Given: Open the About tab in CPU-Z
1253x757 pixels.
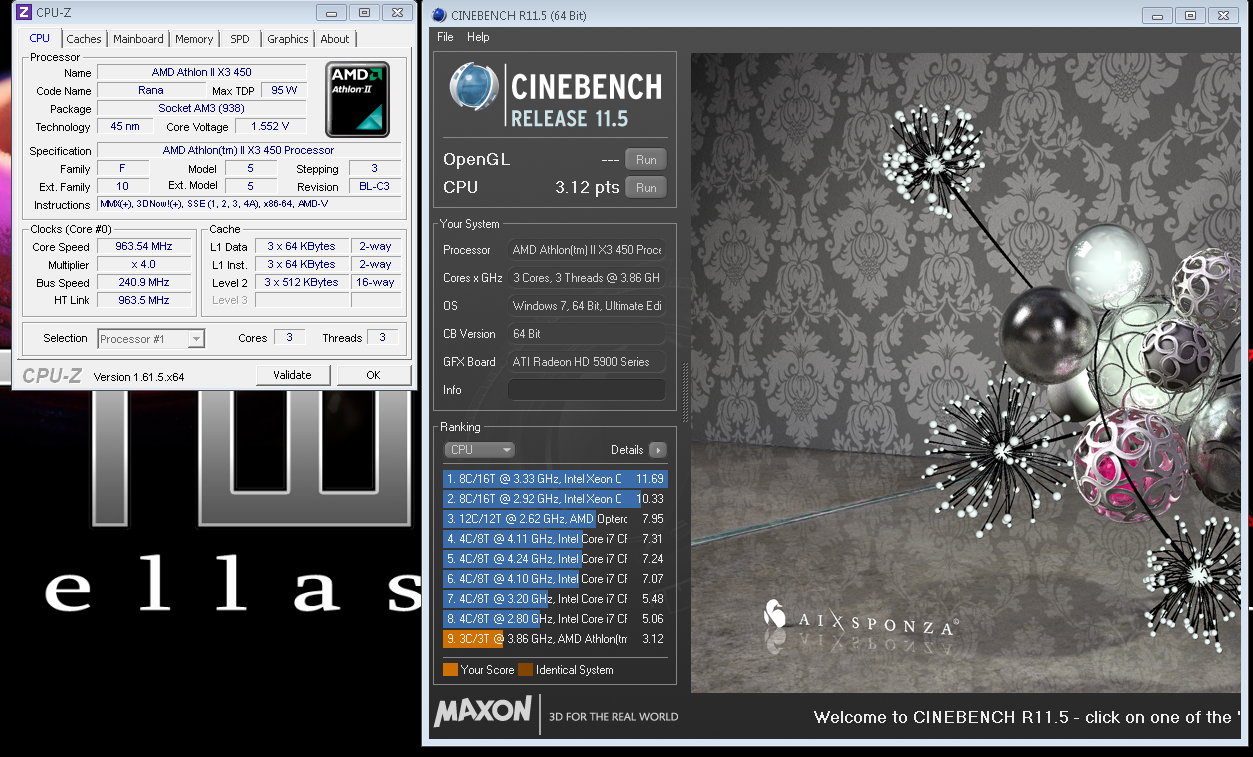Looking at the screenshot, I should click(x=335, y=39).
